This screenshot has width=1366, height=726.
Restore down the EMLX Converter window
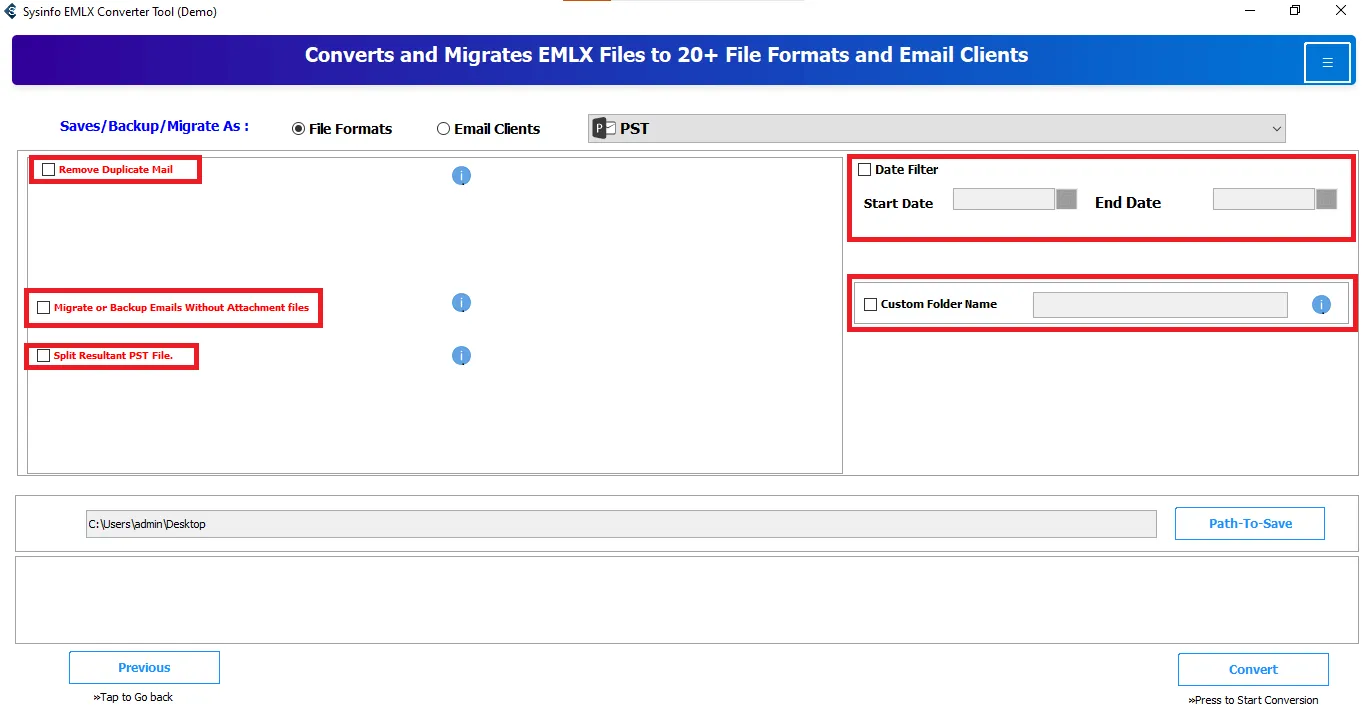tap(1295, 11)
